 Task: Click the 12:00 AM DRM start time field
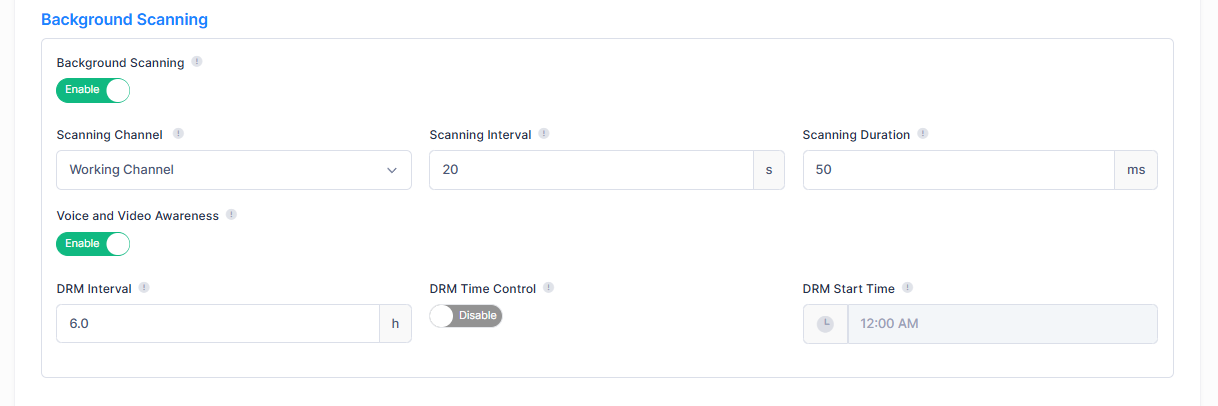[1001, 324]
